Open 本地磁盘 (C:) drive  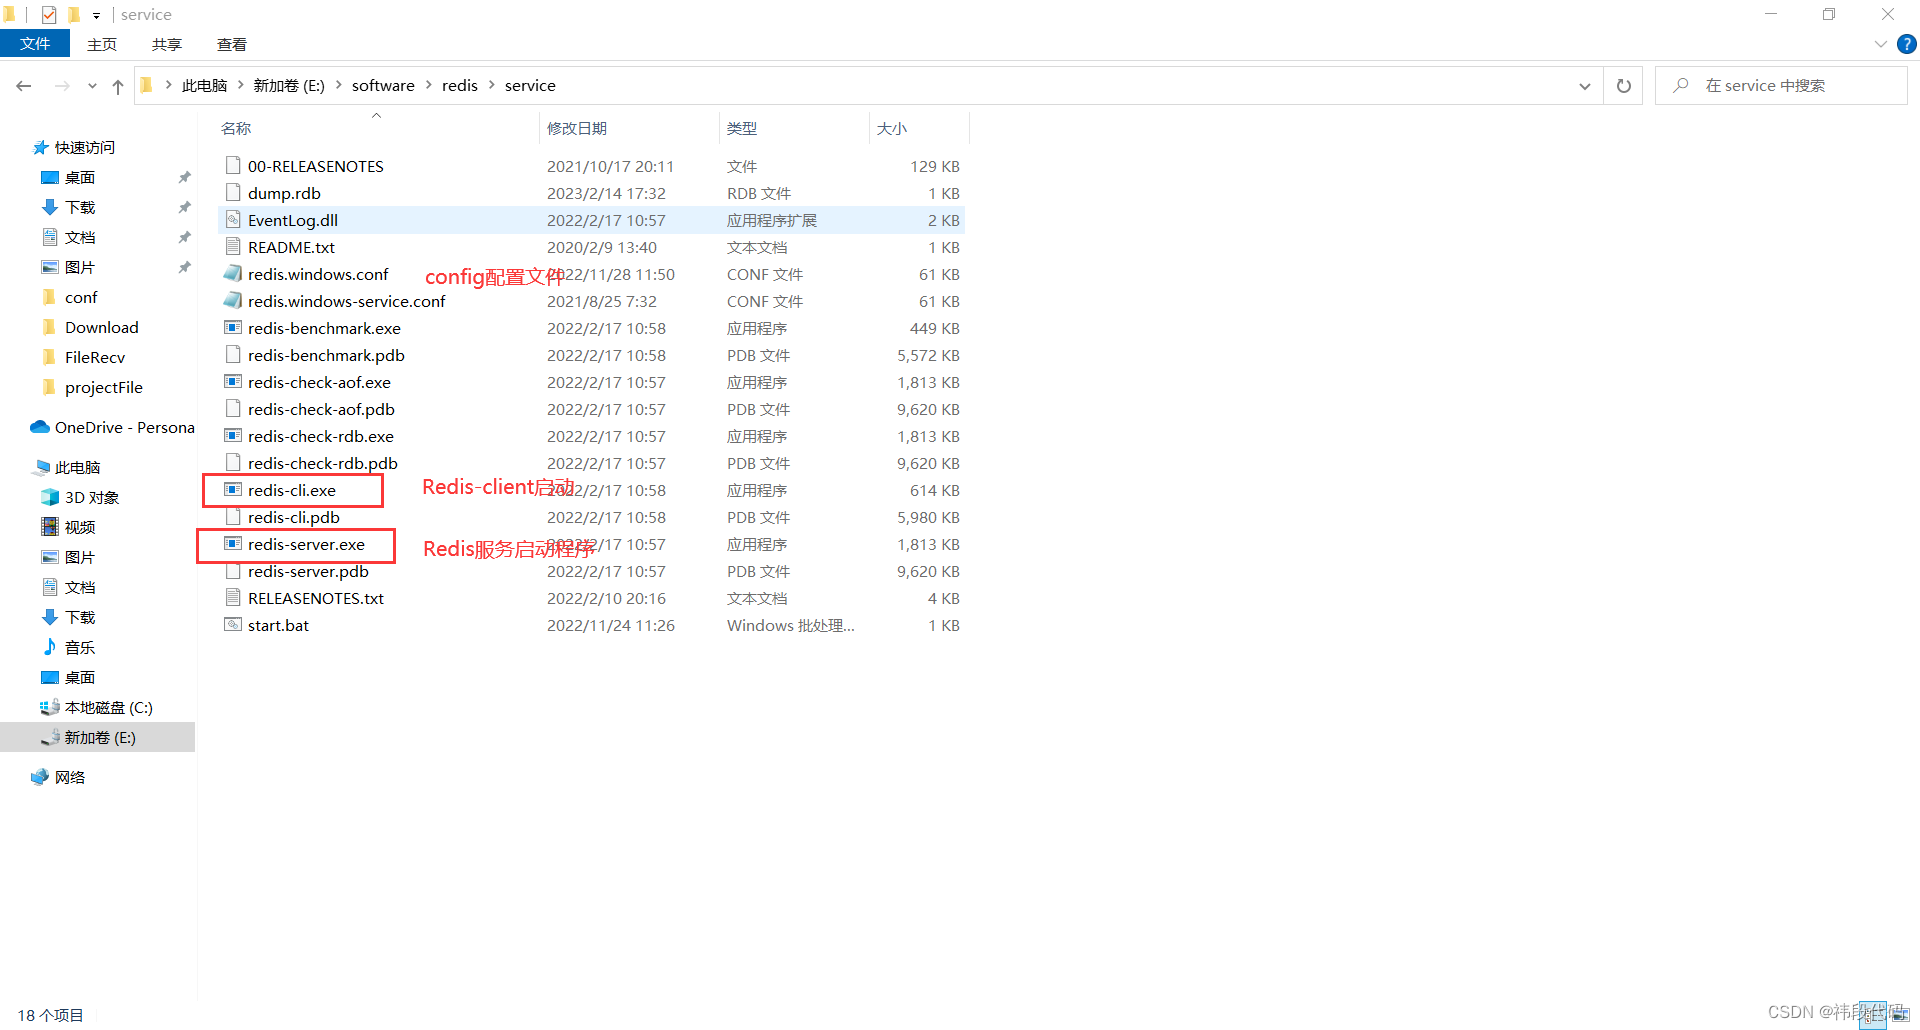pos(108,707)
